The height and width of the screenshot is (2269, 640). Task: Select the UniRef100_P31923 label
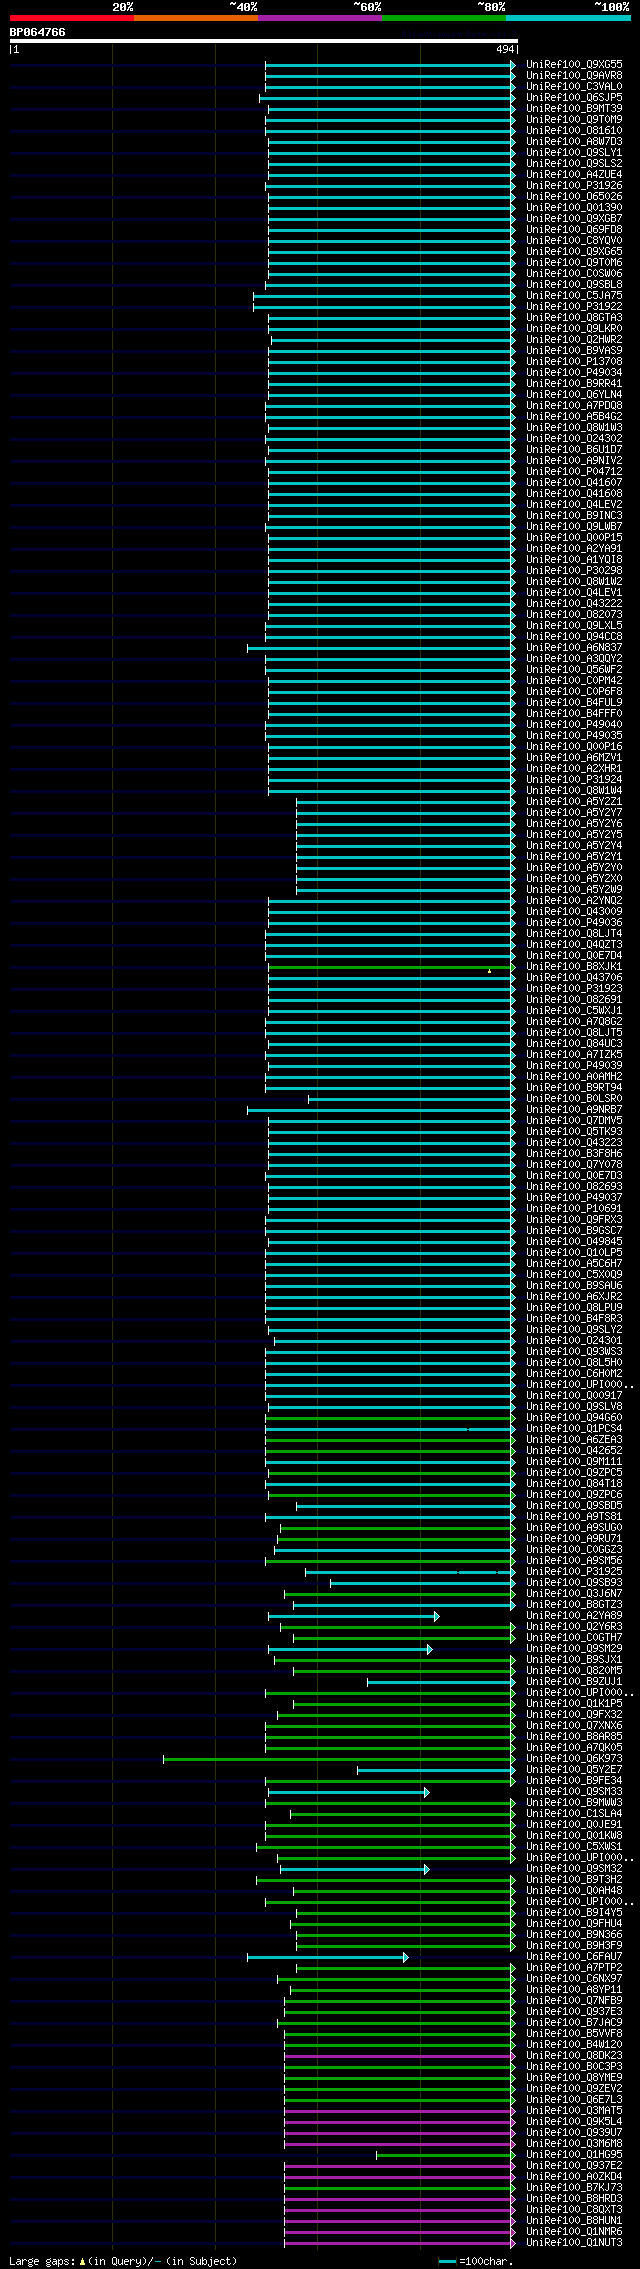574,988
